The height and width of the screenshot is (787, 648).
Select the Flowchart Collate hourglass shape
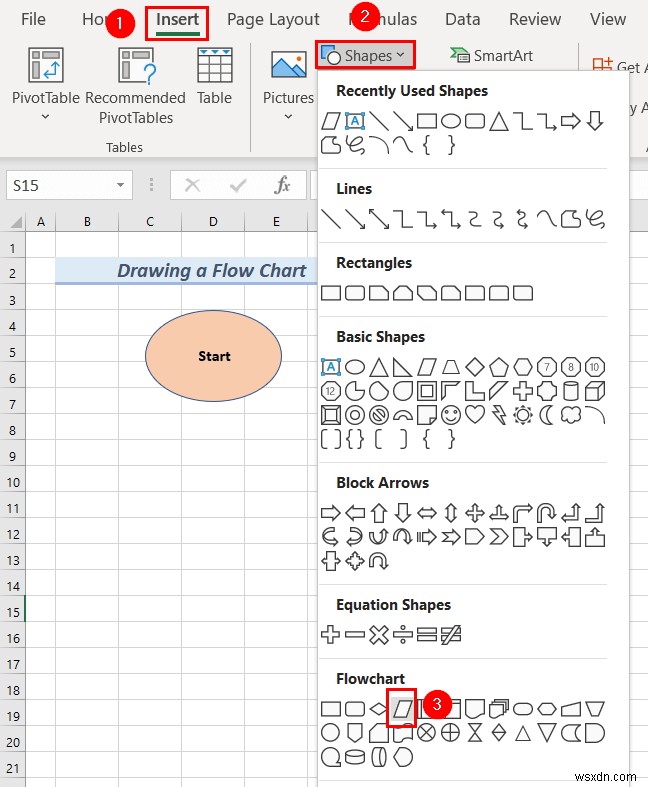point(474,733)
